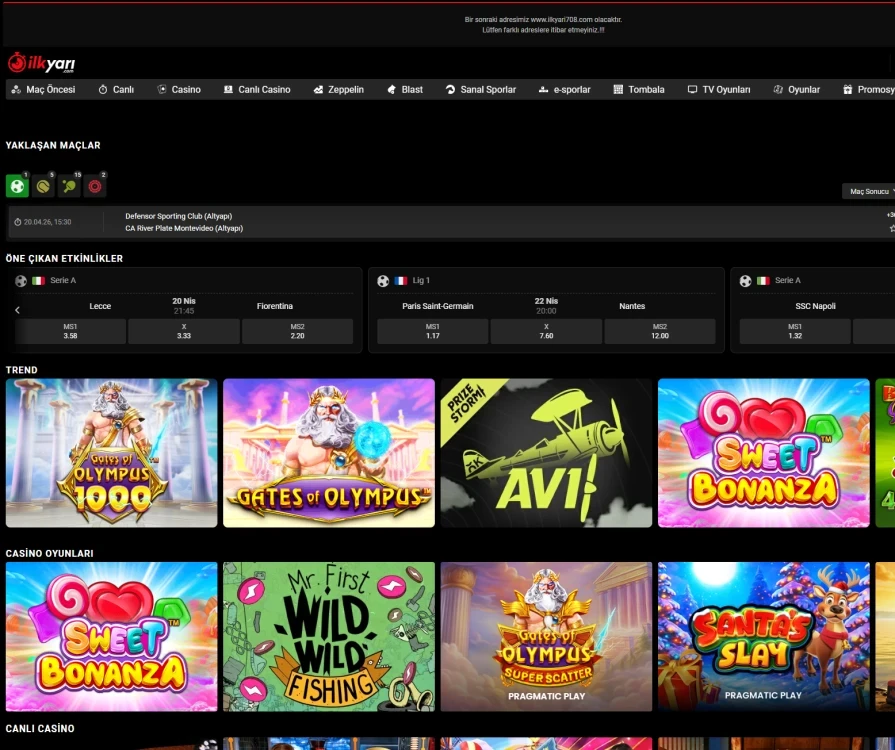This screenshot has height=750, width=895.
Task: Select the football sport filter icon
Action: (x=17, y=186)
